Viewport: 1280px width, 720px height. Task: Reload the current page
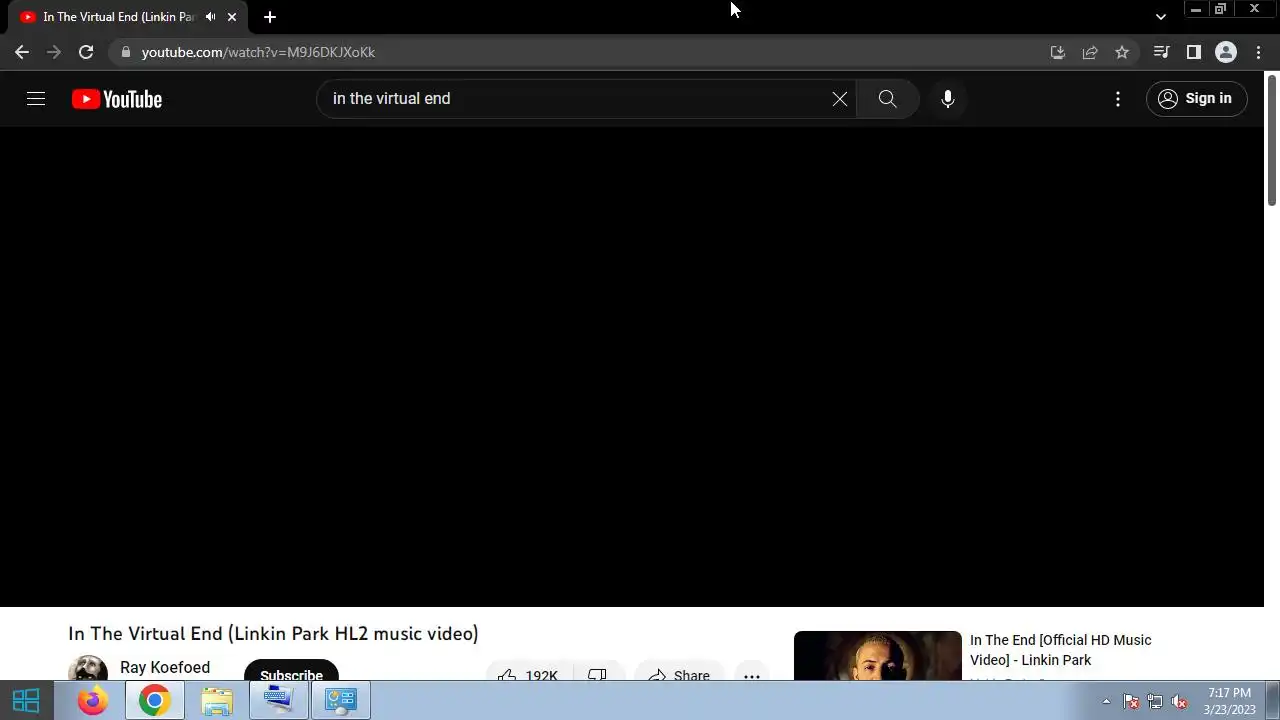pos(86,52)
